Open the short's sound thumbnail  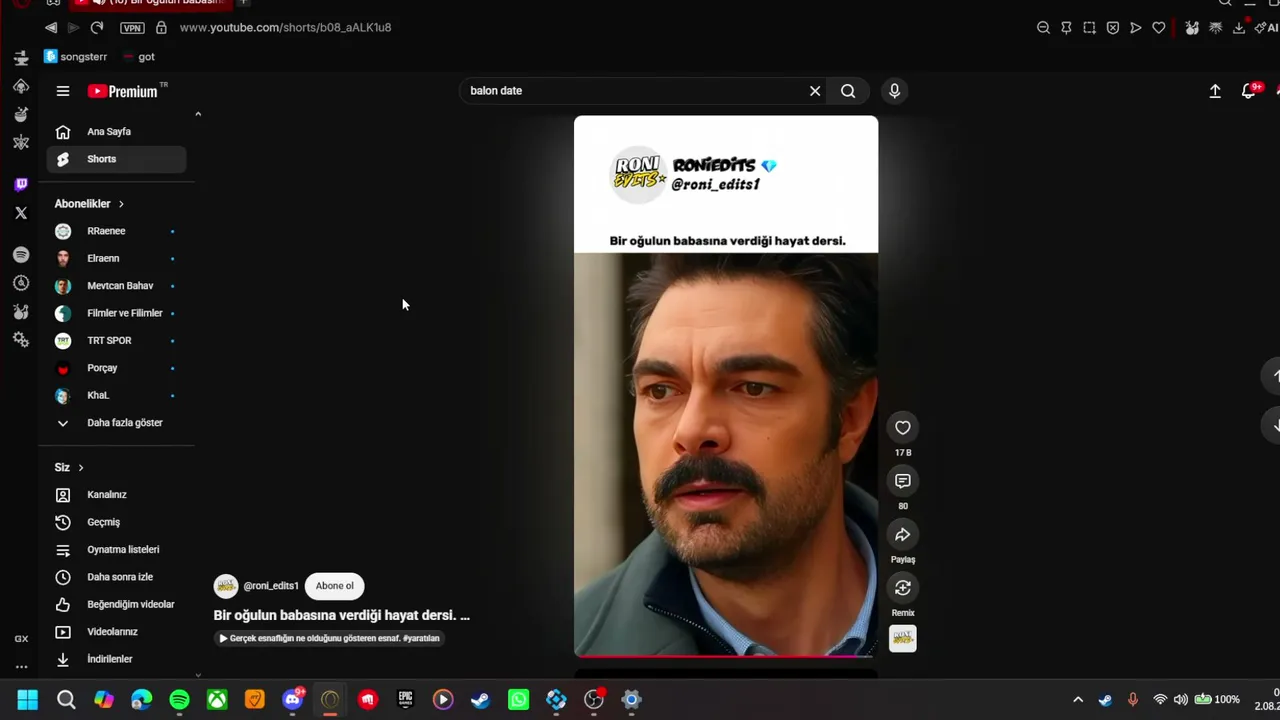[x=903, y=639]
